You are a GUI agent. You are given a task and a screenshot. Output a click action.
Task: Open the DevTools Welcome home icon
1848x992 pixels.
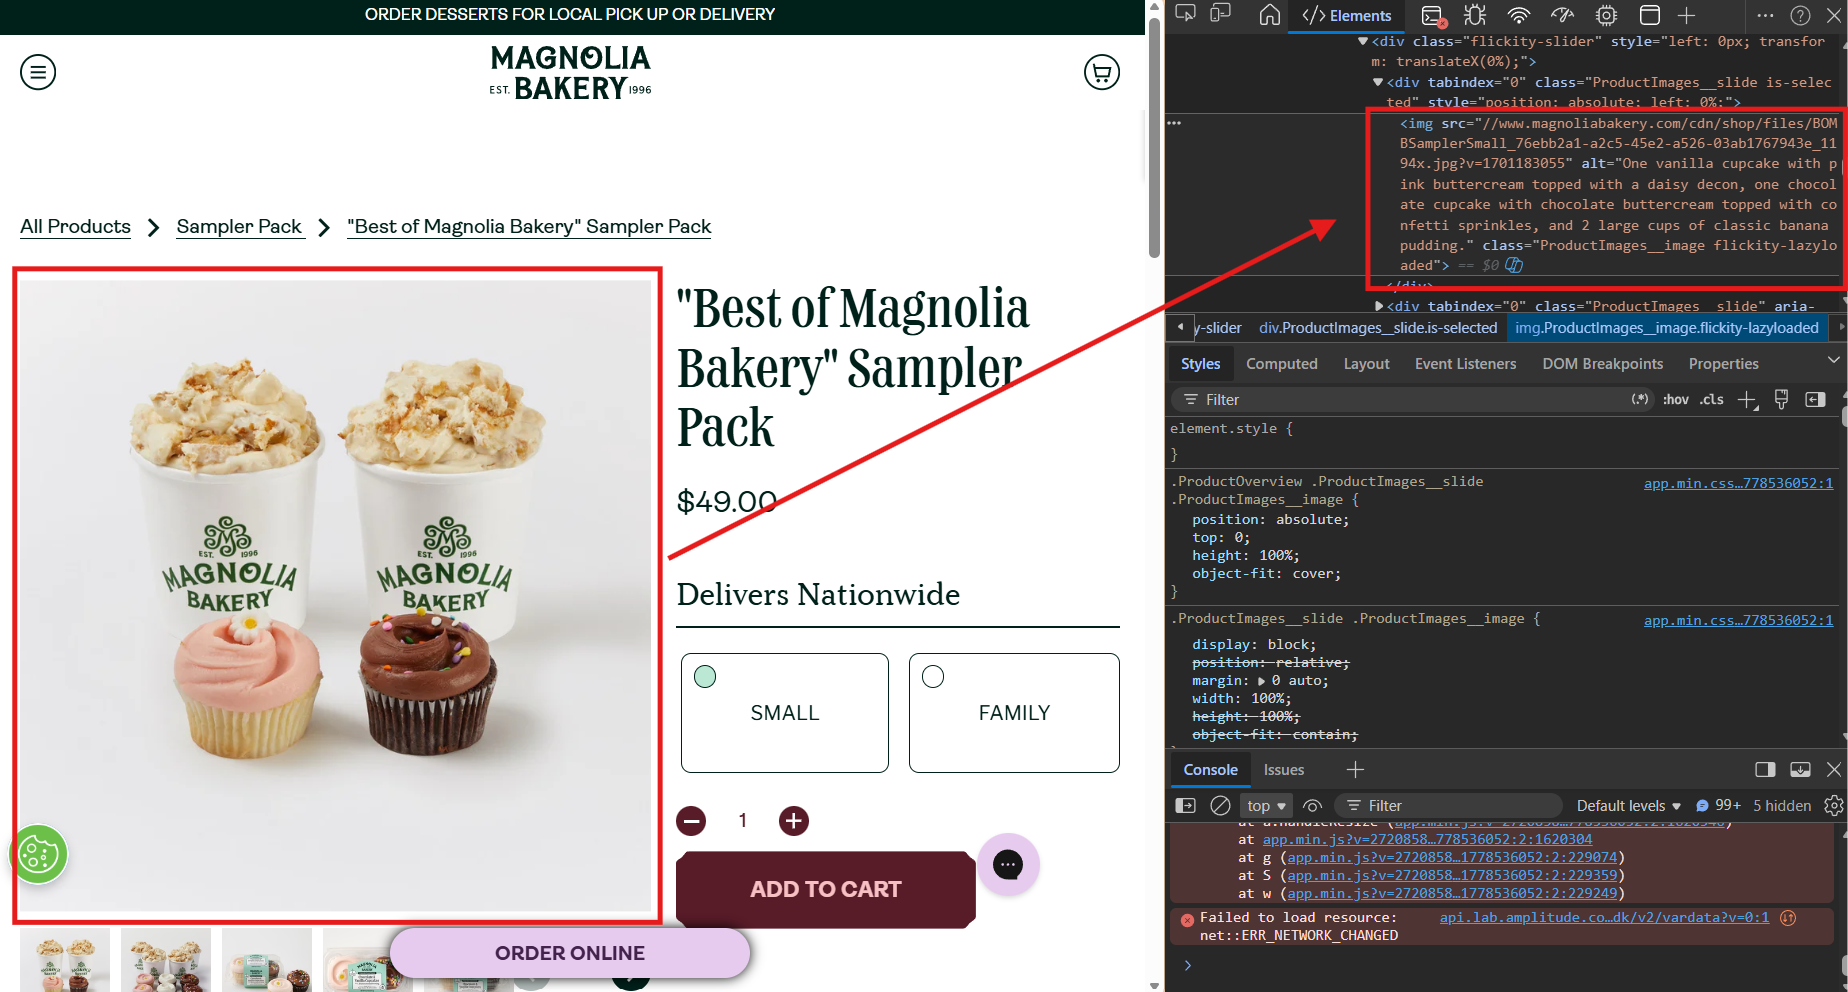tap(1270, 15)
